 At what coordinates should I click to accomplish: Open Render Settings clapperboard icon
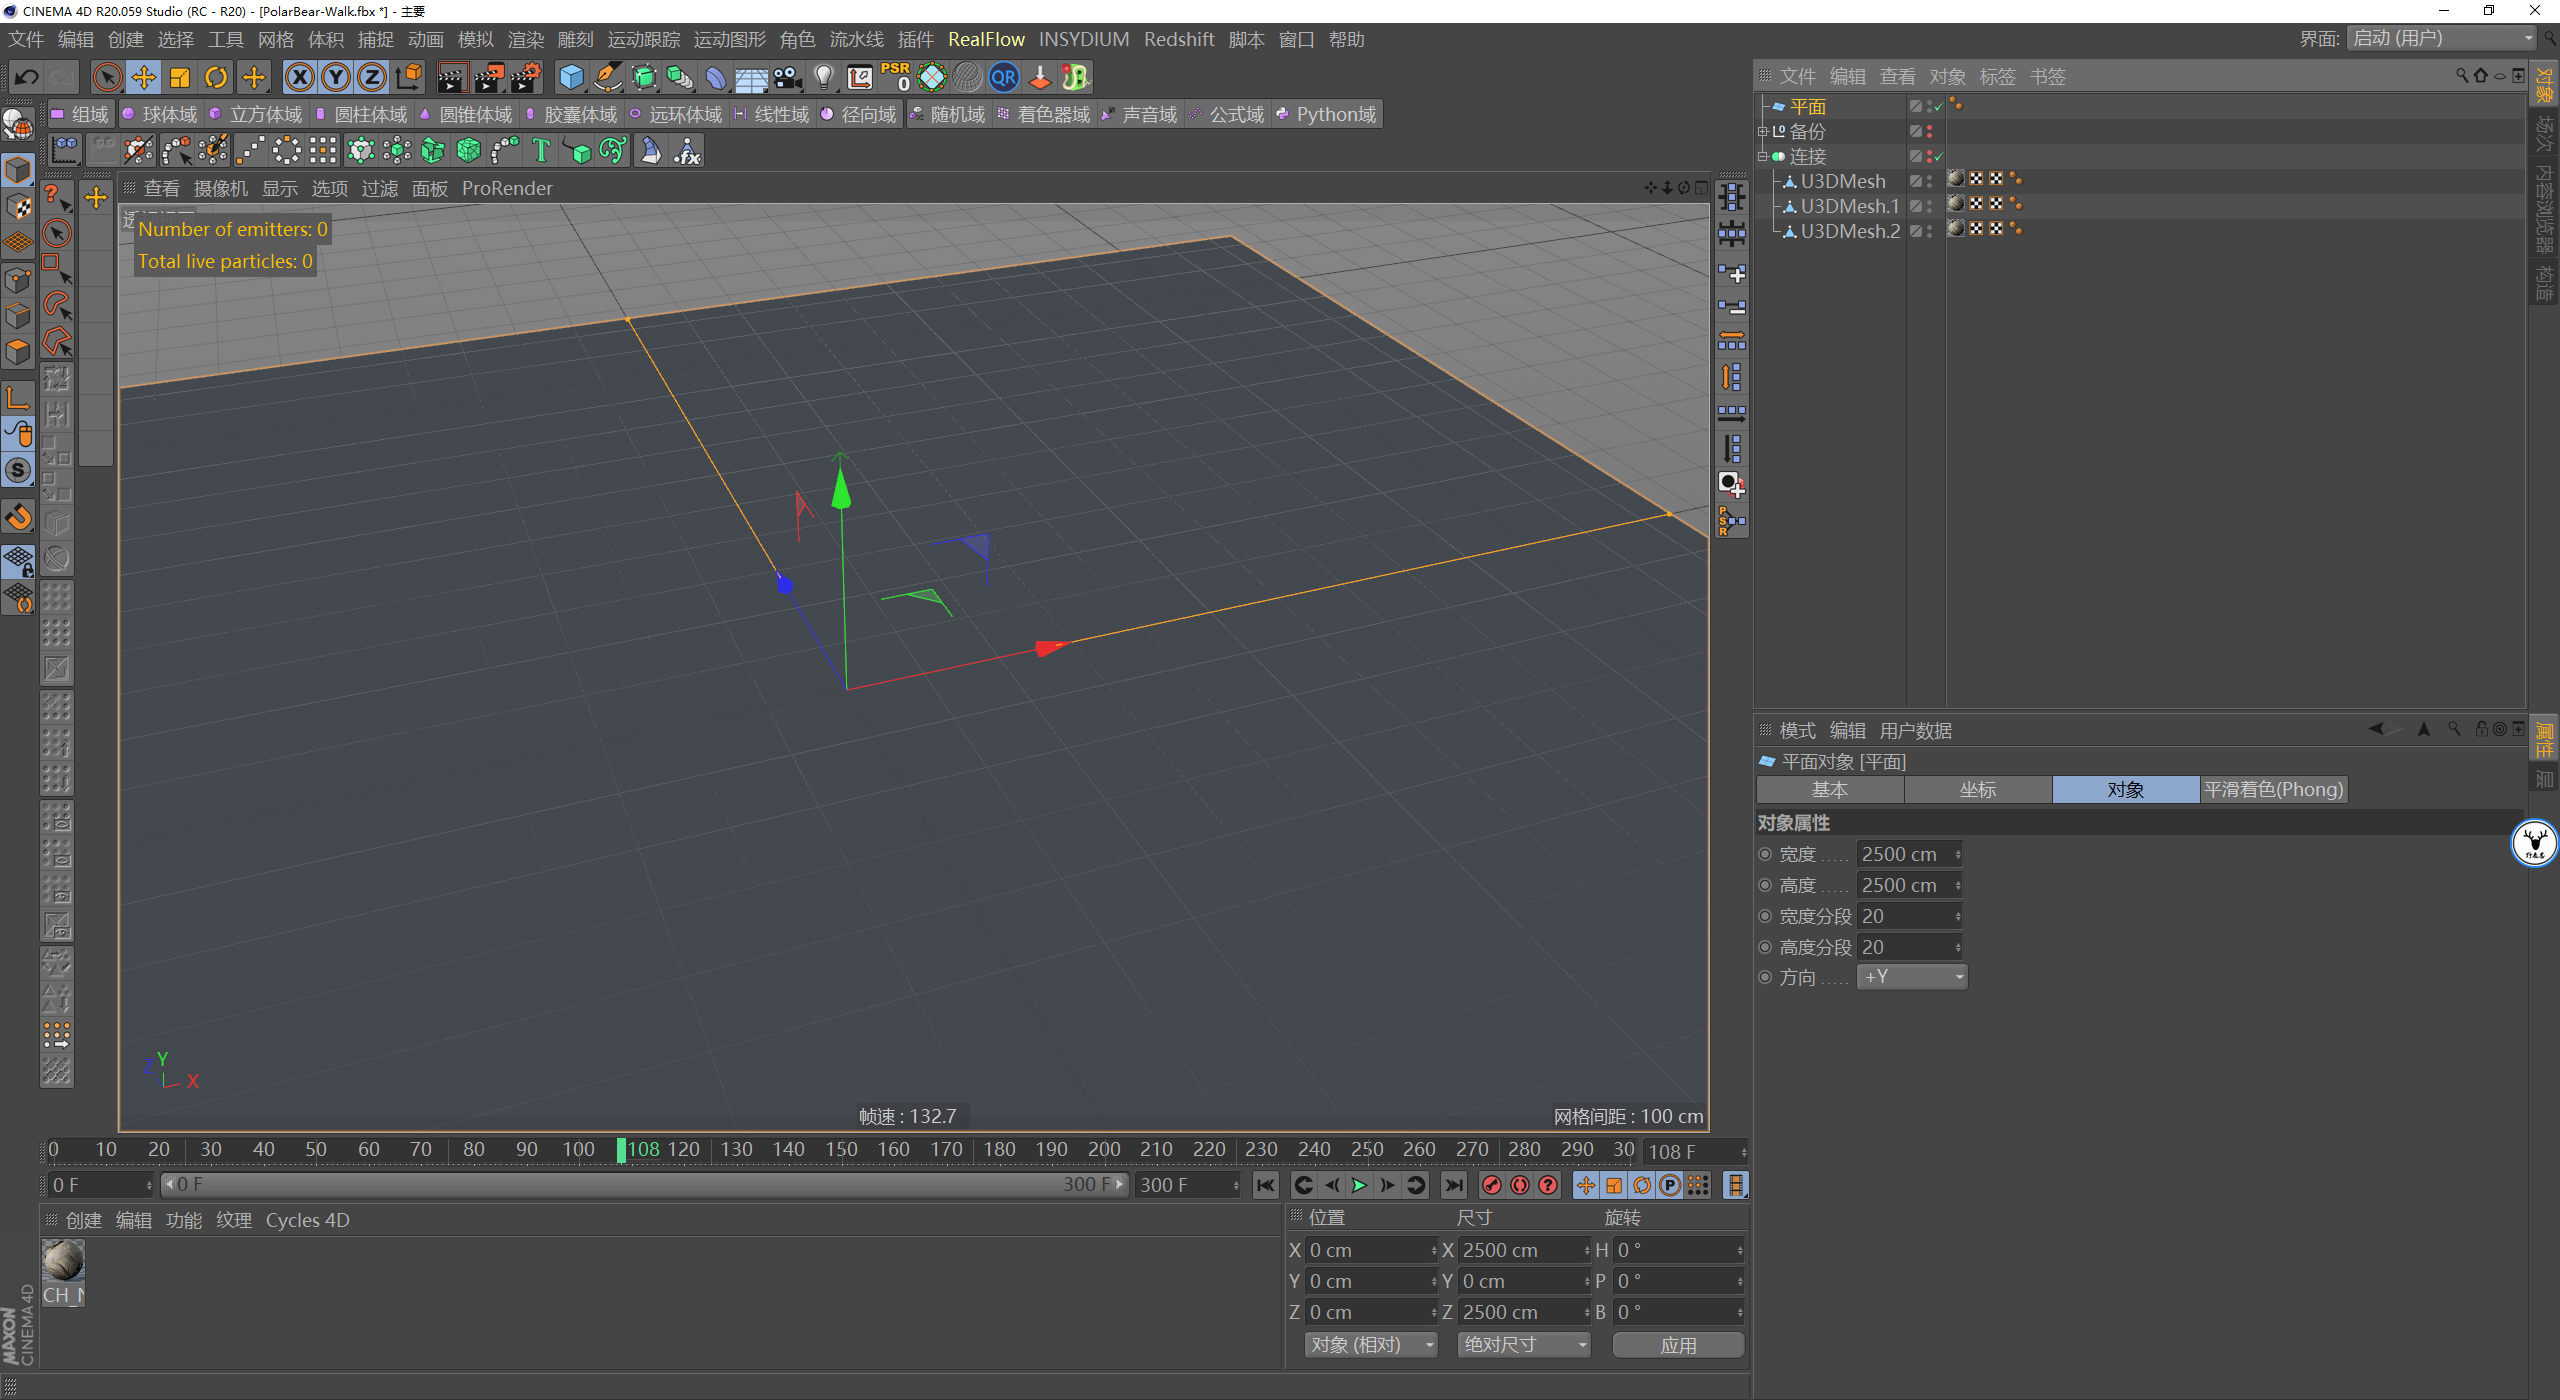tap(526, 77)
